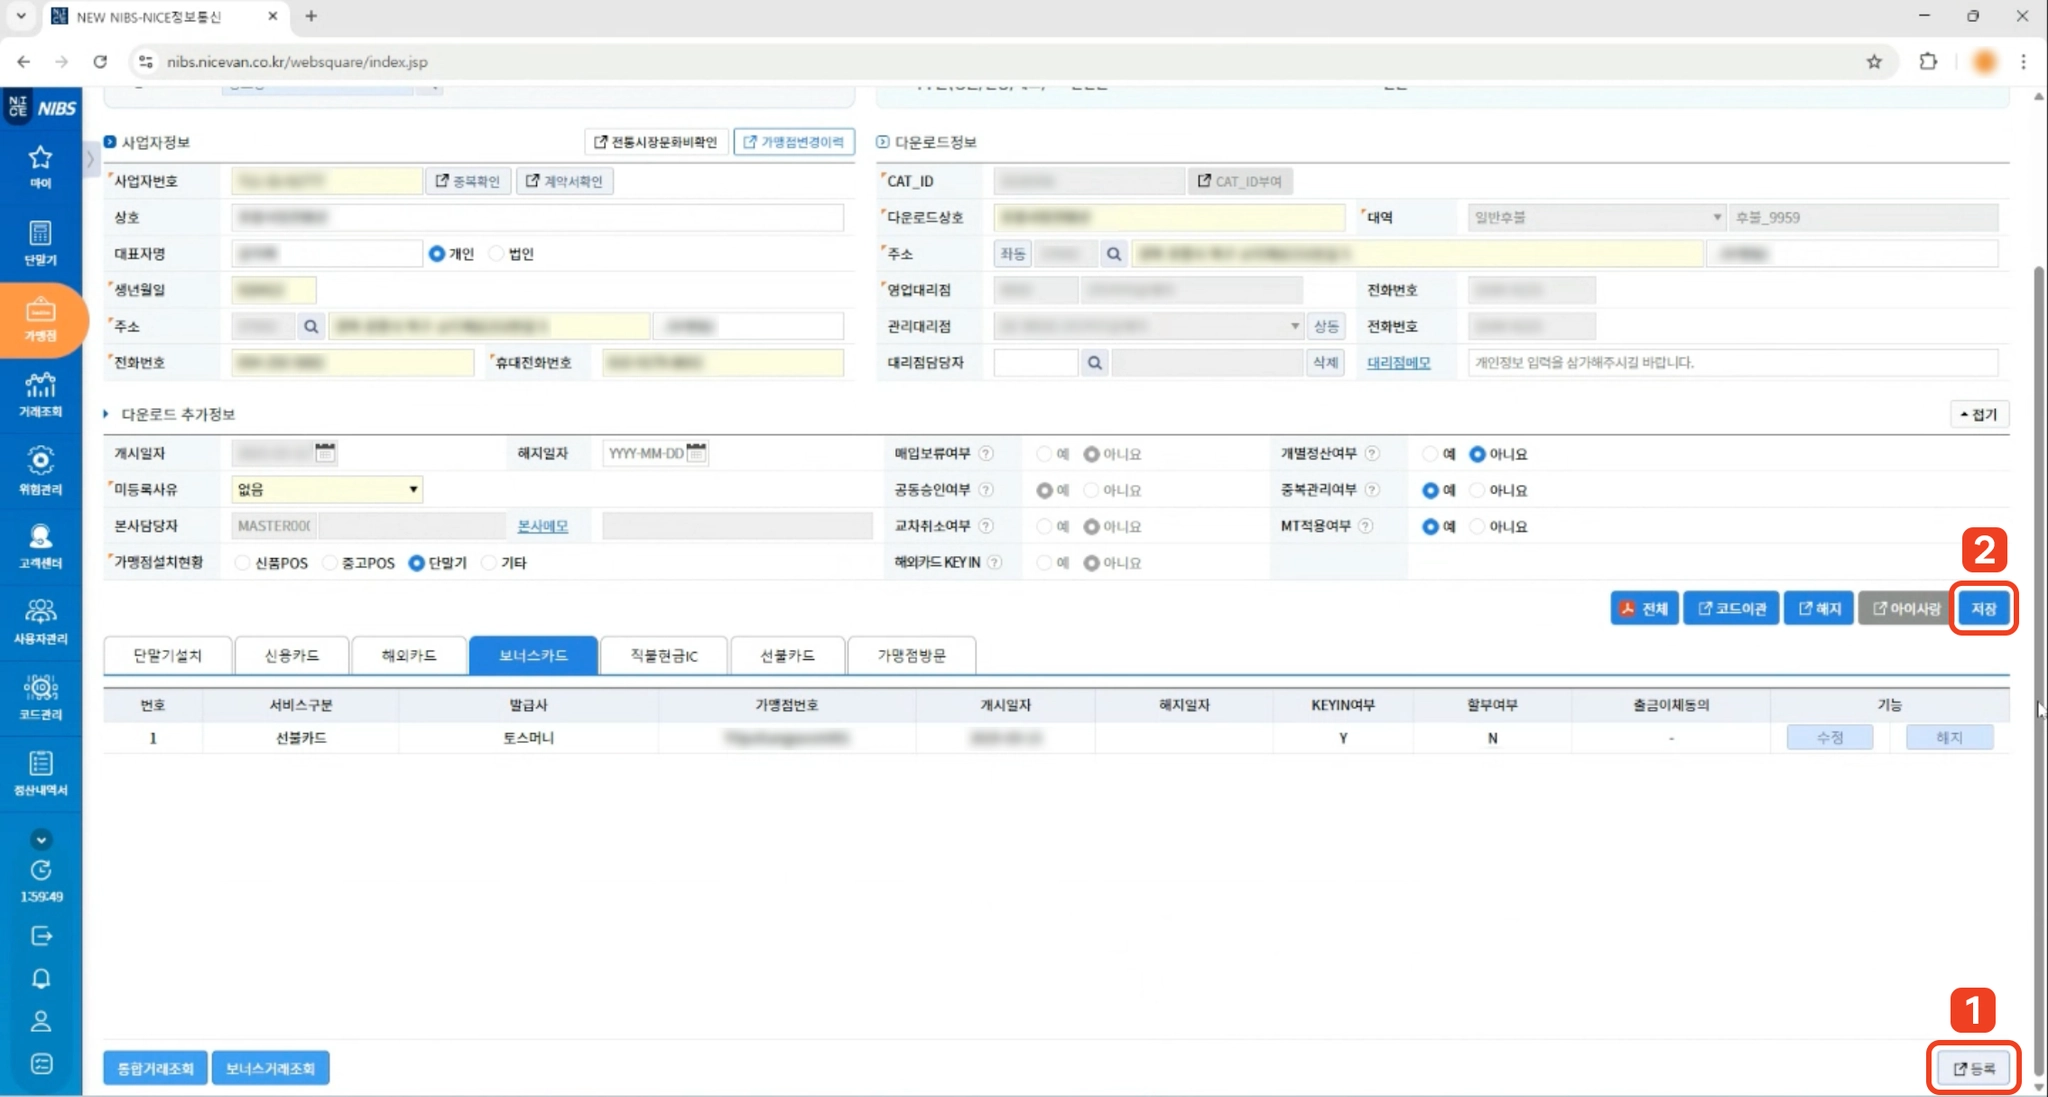Image resolution: width=2048 pixels, height=1097 pixels.
Task: Switch to the 선불카드 tab
Action: click(787, 655)
